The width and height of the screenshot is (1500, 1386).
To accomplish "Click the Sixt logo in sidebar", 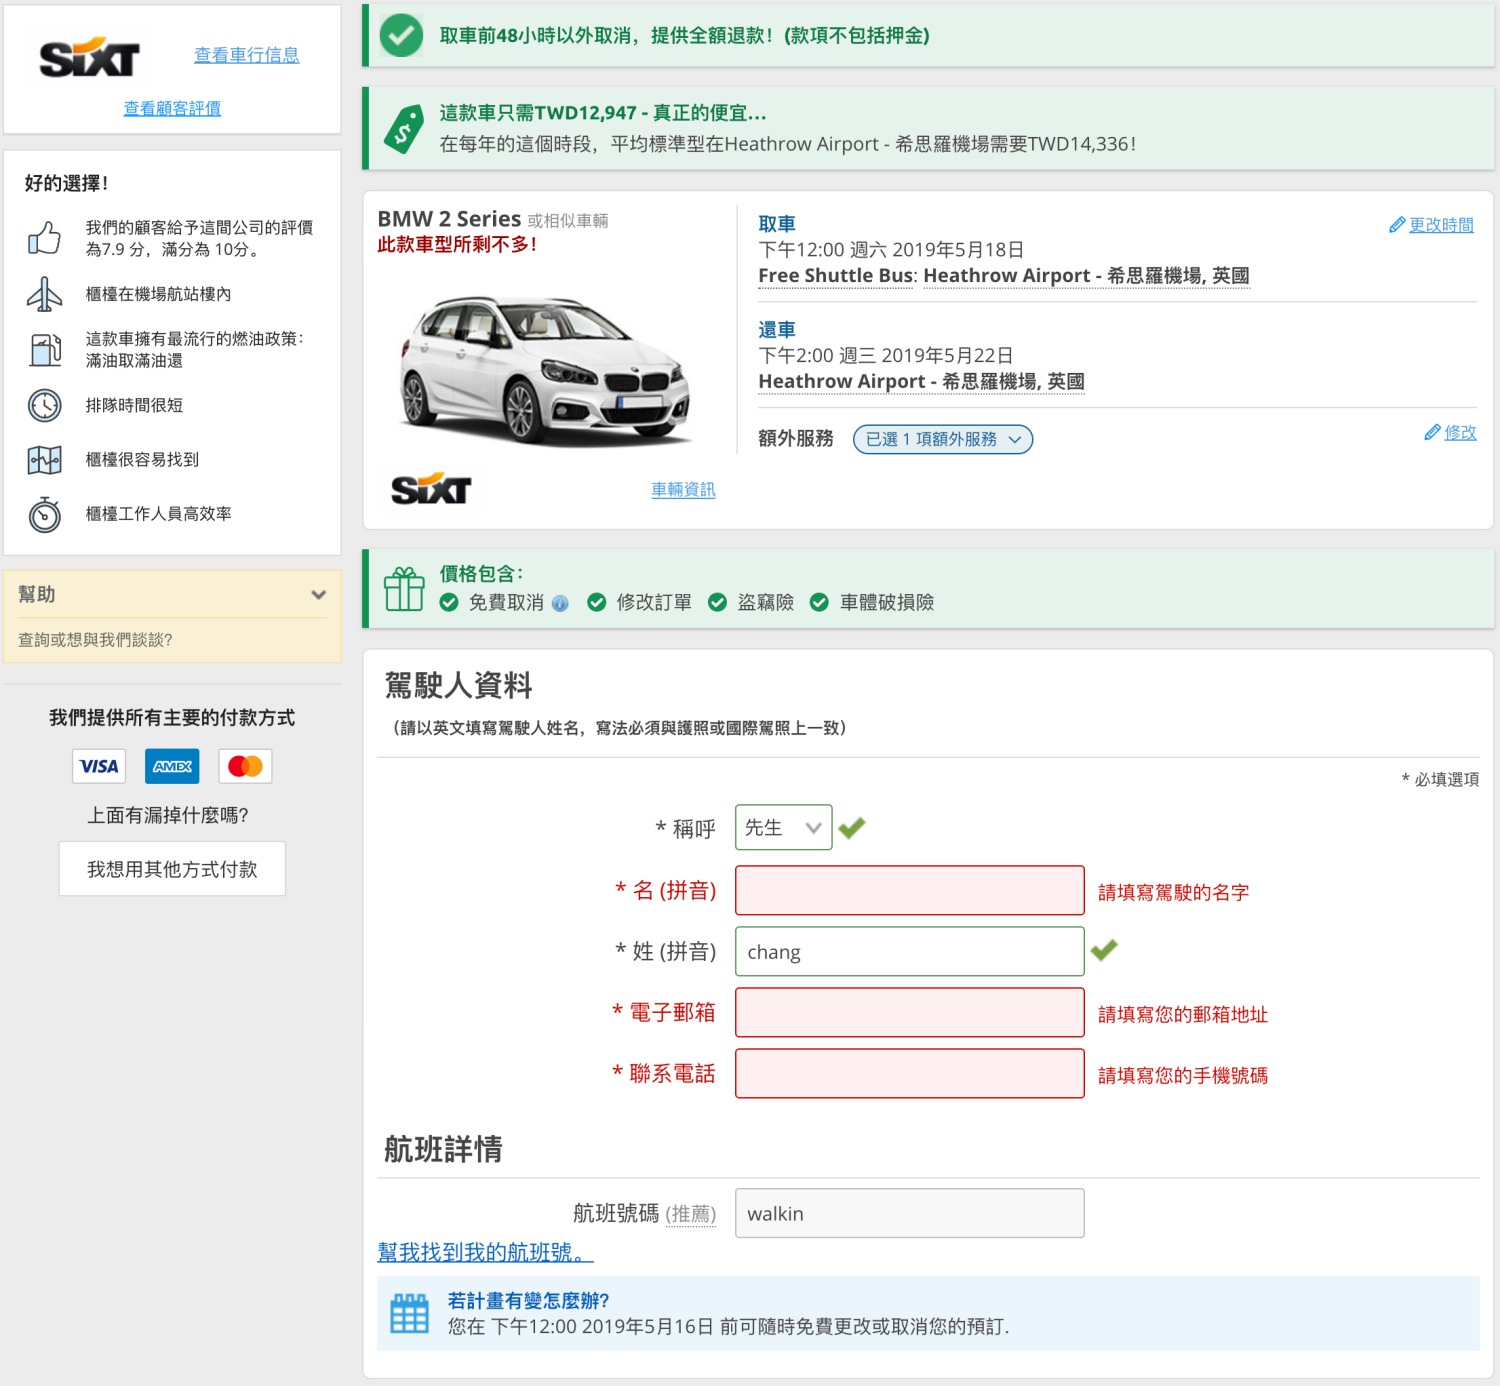I will click(89, 58).
